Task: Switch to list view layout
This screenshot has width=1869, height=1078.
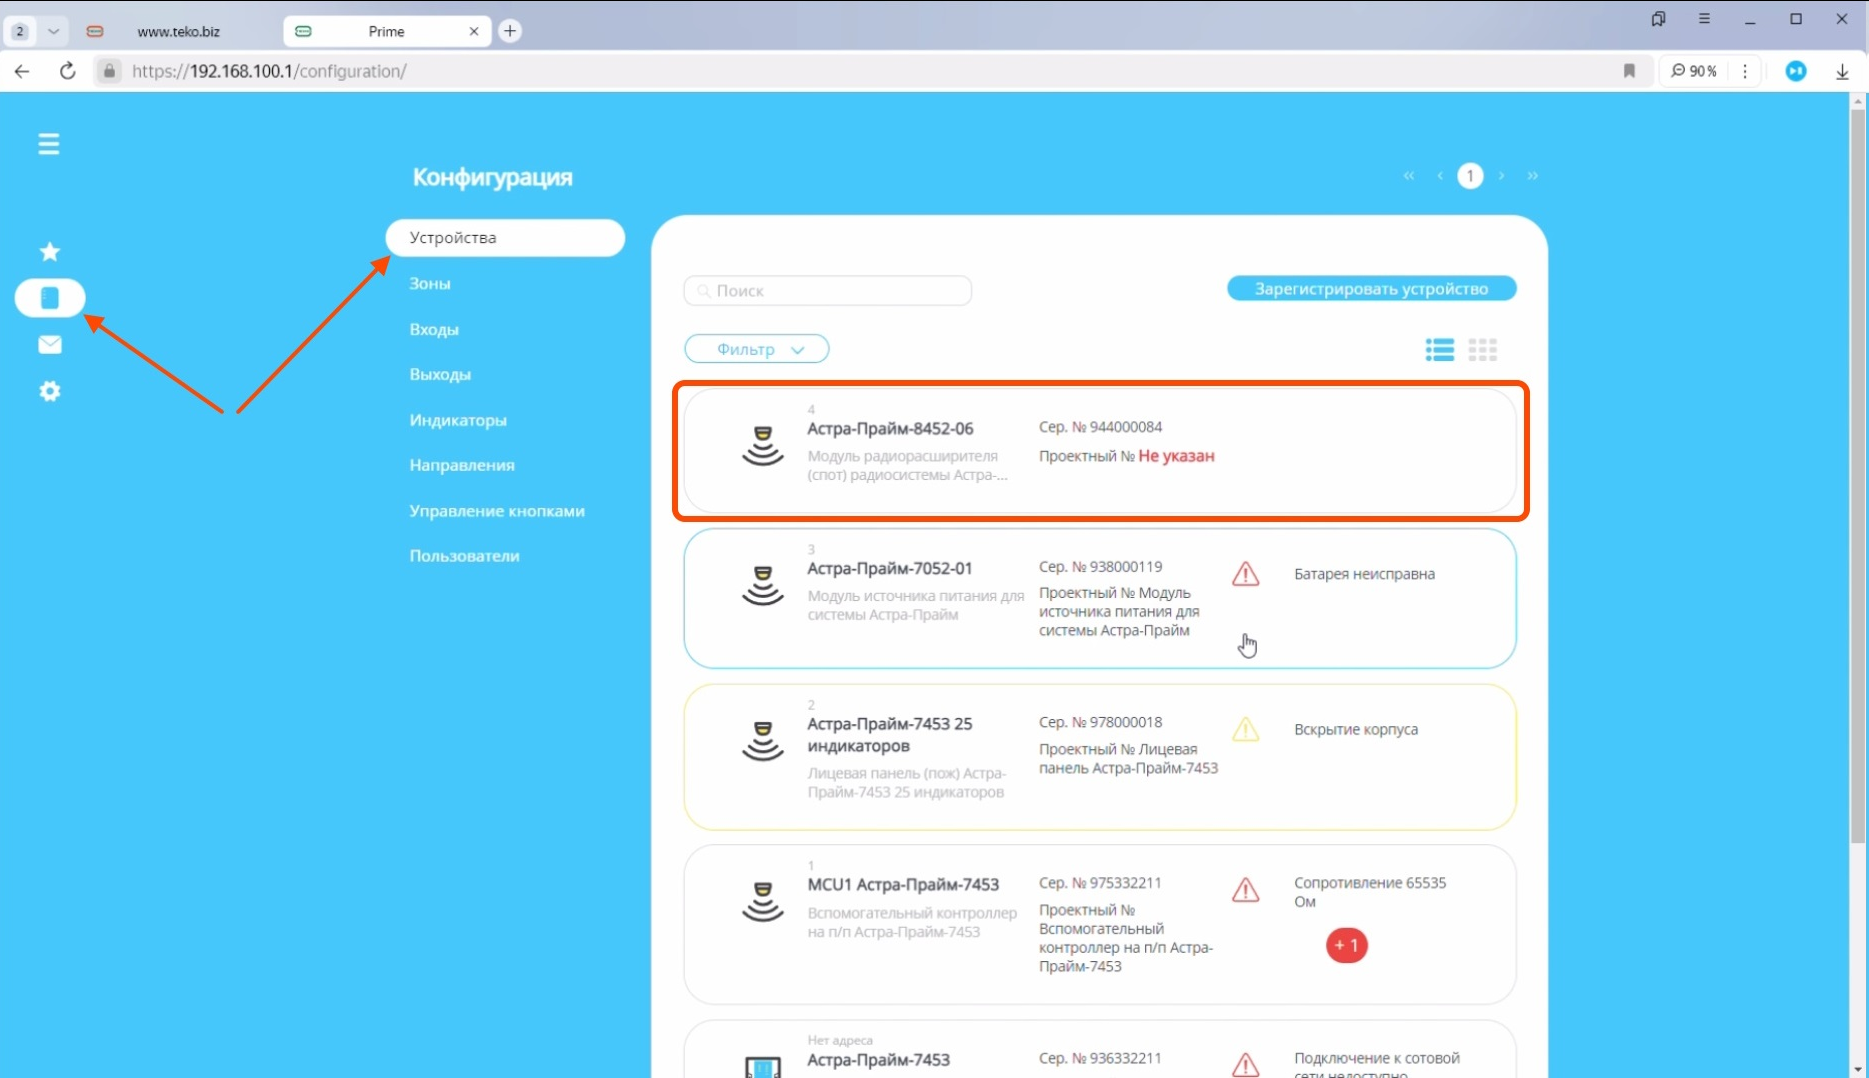Action: point(1440,349)
